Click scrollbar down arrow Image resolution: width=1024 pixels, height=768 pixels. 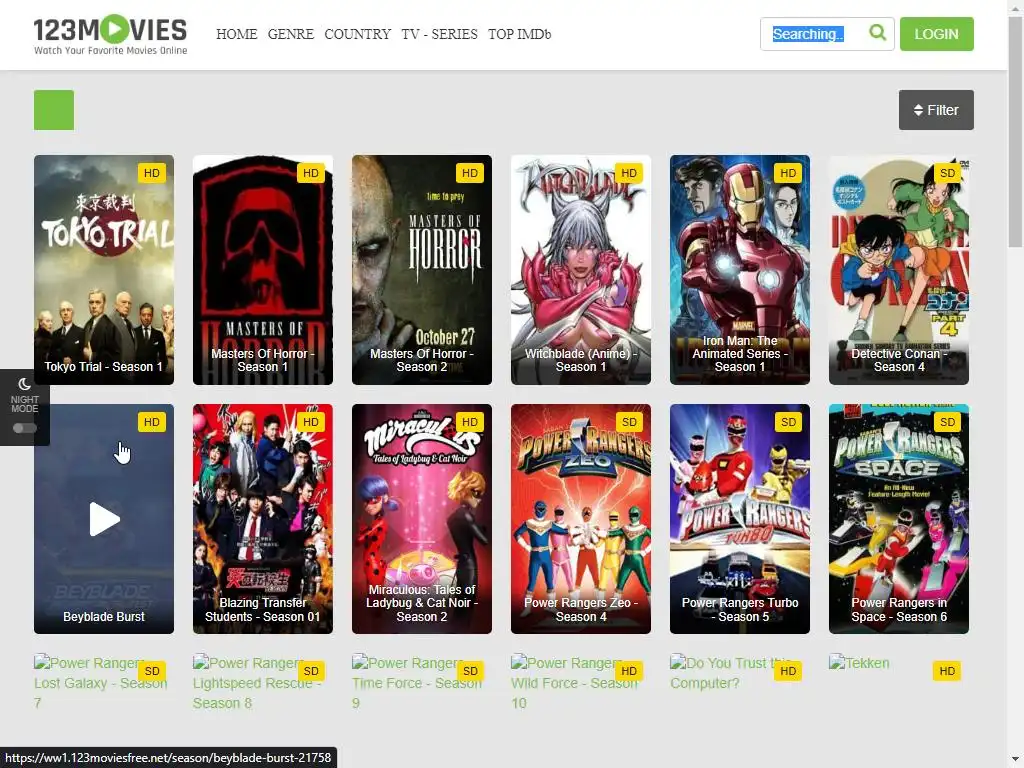tap(1015, 761)
